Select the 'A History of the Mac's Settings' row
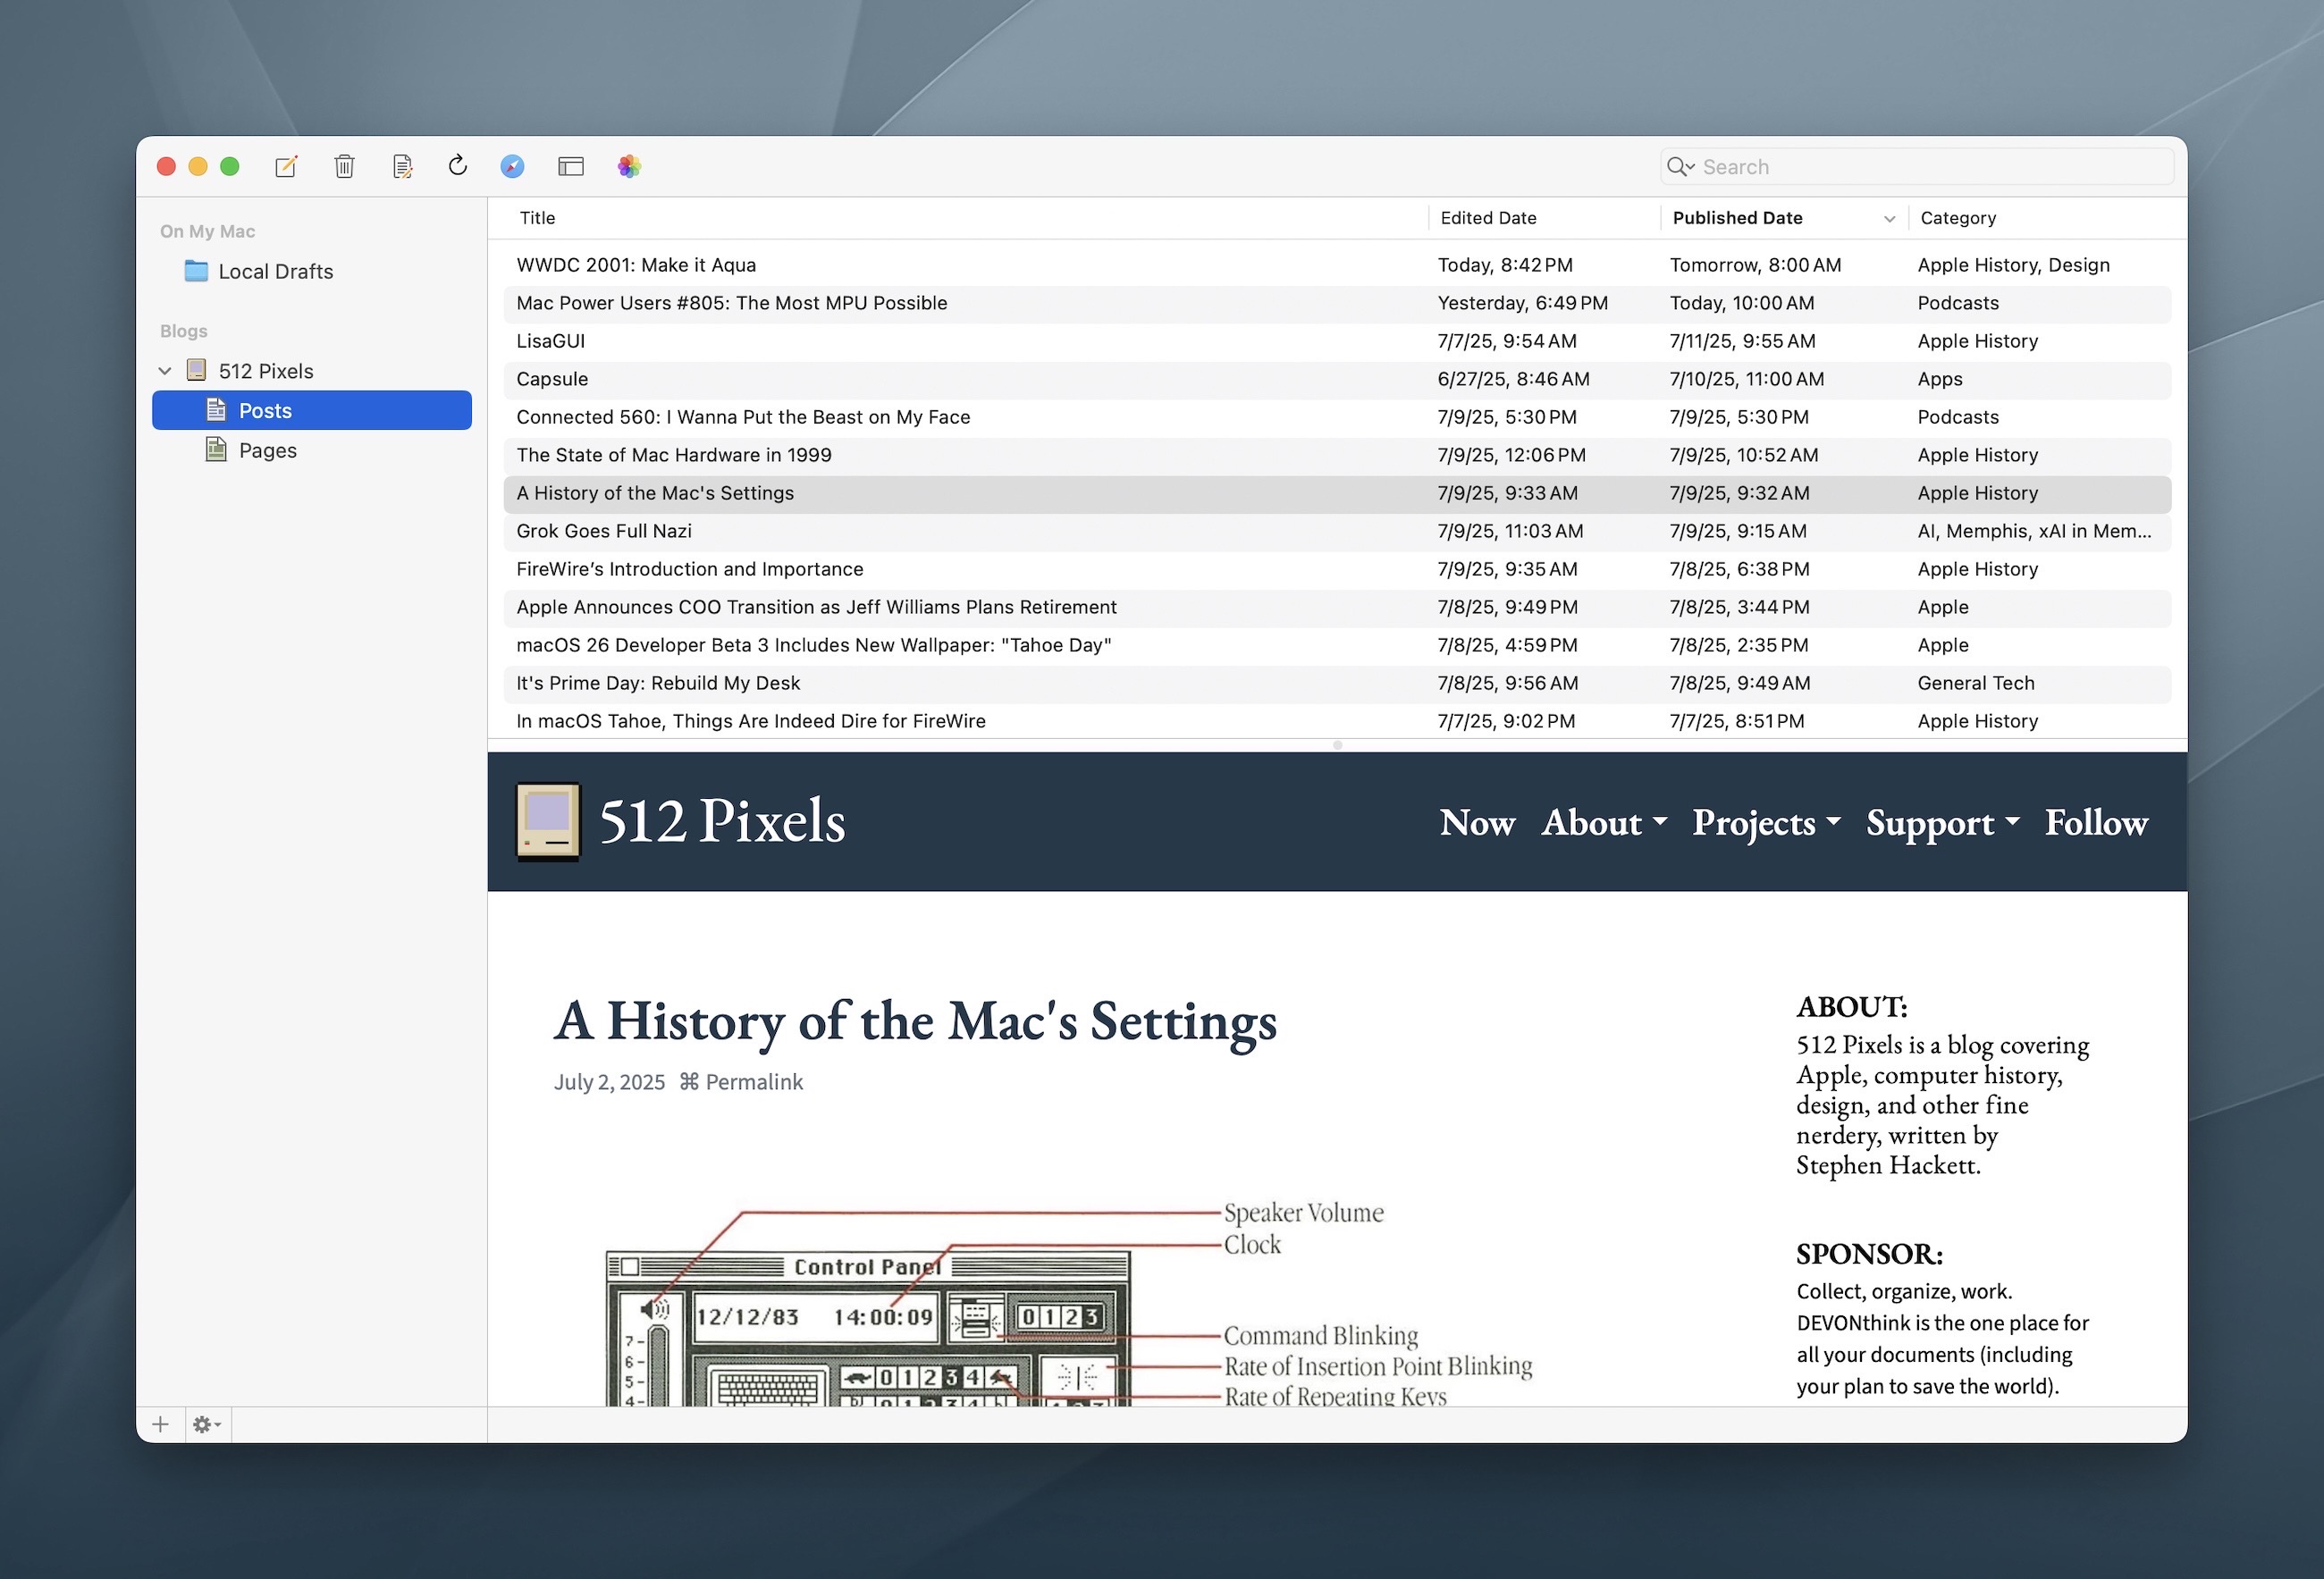Screen dimensions: 2324x1579 point(1337,493)
